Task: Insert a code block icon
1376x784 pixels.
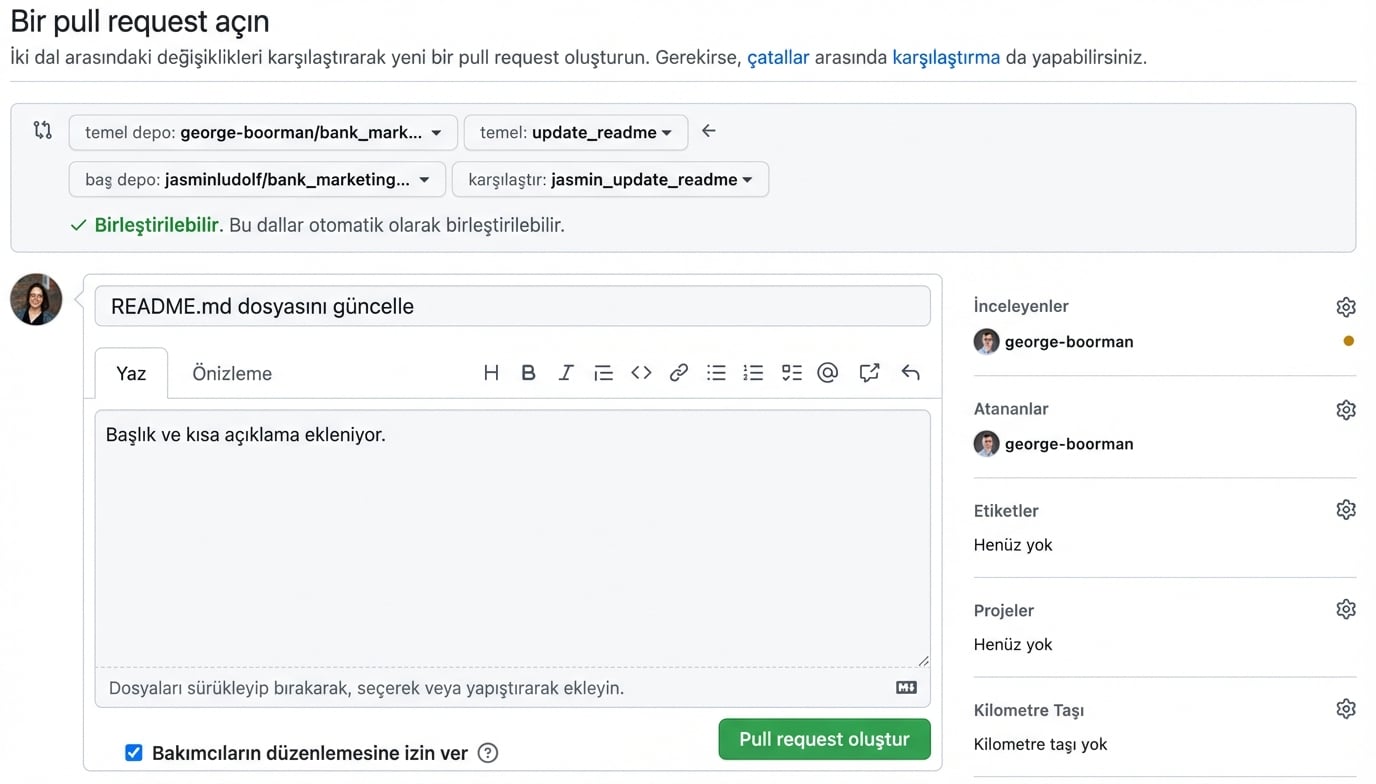Action: 640,372
